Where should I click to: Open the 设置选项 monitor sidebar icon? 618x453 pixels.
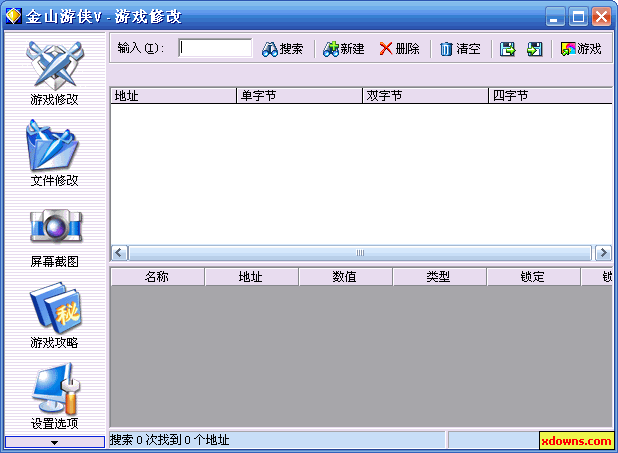pyautogui.click(x=55, y=396)
